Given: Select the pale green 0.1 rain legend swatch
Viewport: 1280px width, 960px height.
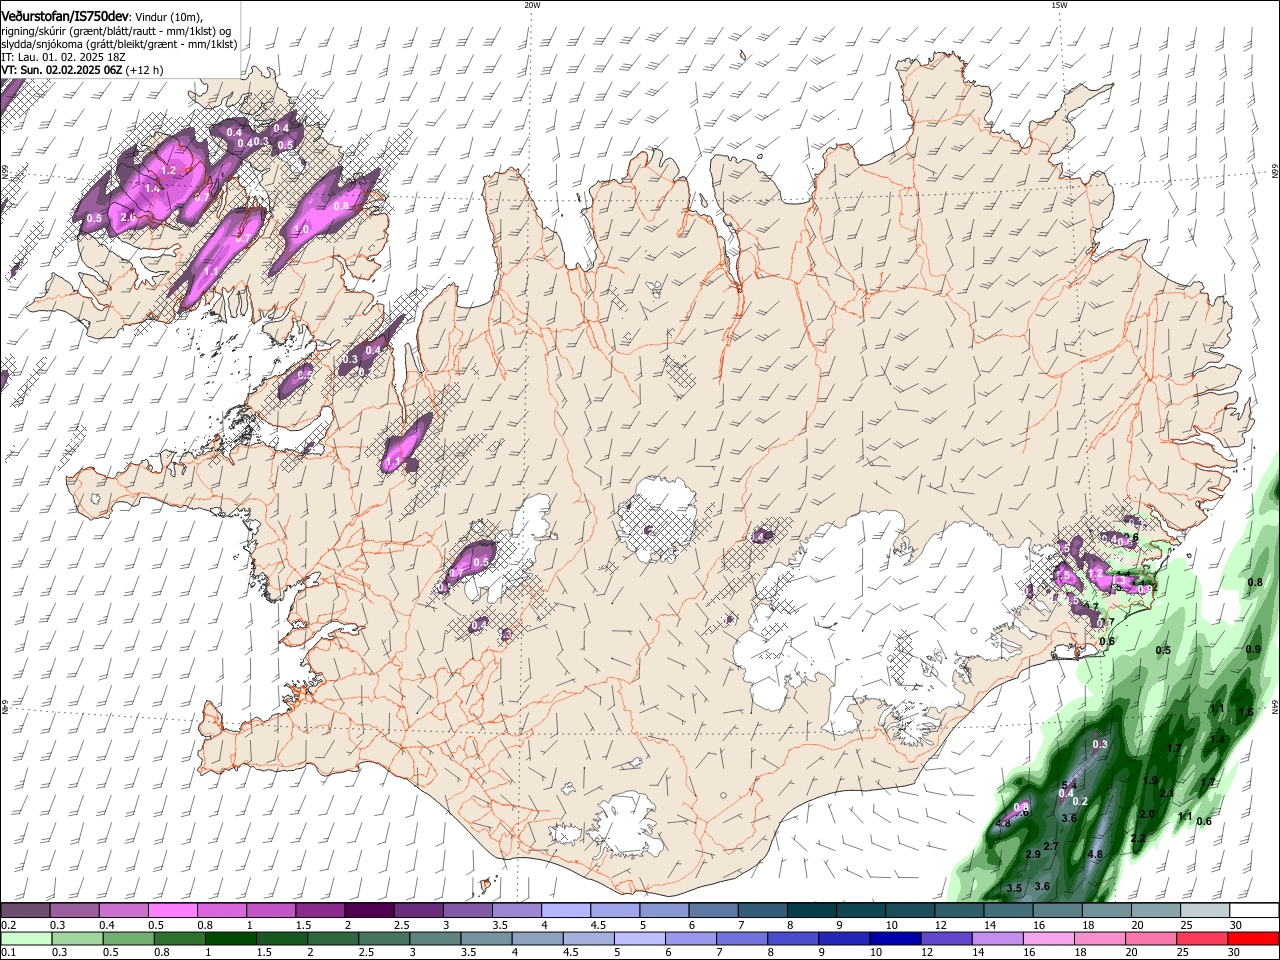Looking at the screenshot, I should point(26,939).
